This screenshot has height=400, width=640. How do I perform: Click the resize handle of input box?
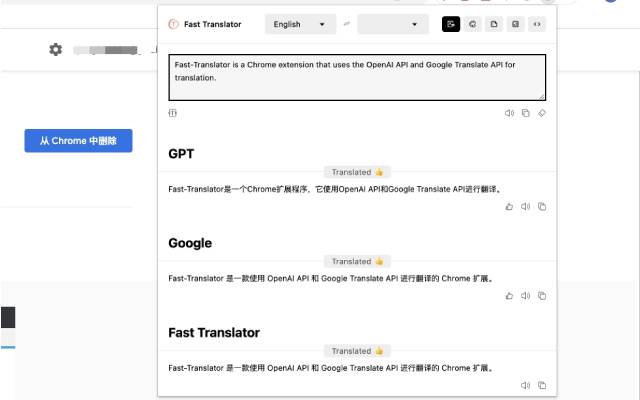point(542,96)
